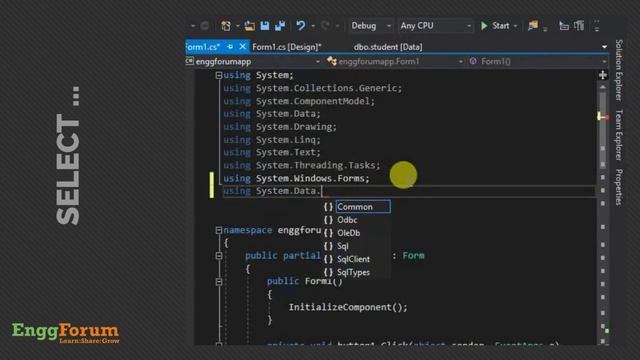
Task: Click the 'using System.Threading.Tasks;' line
Action: click(302, 165)
